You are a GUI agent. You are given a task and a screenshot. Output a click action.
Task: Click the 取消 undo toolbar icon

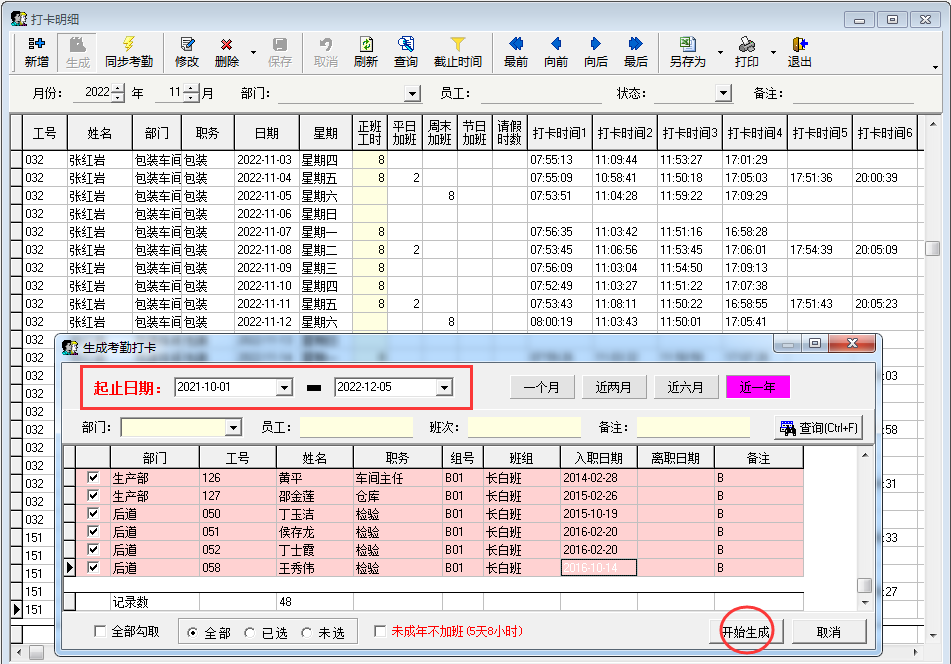pyautogui.click(x=326, y=52)
